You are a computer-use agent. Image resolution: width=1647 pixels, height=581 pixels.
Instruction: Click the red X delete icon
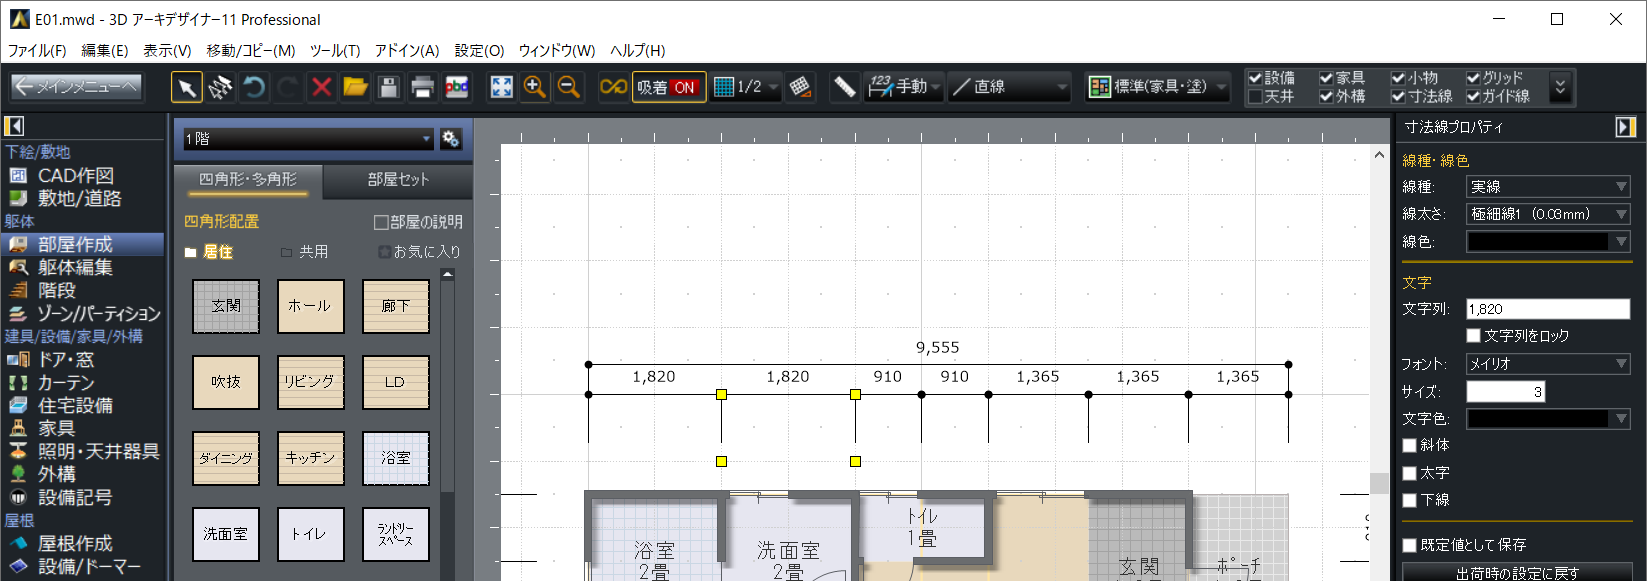321,88
